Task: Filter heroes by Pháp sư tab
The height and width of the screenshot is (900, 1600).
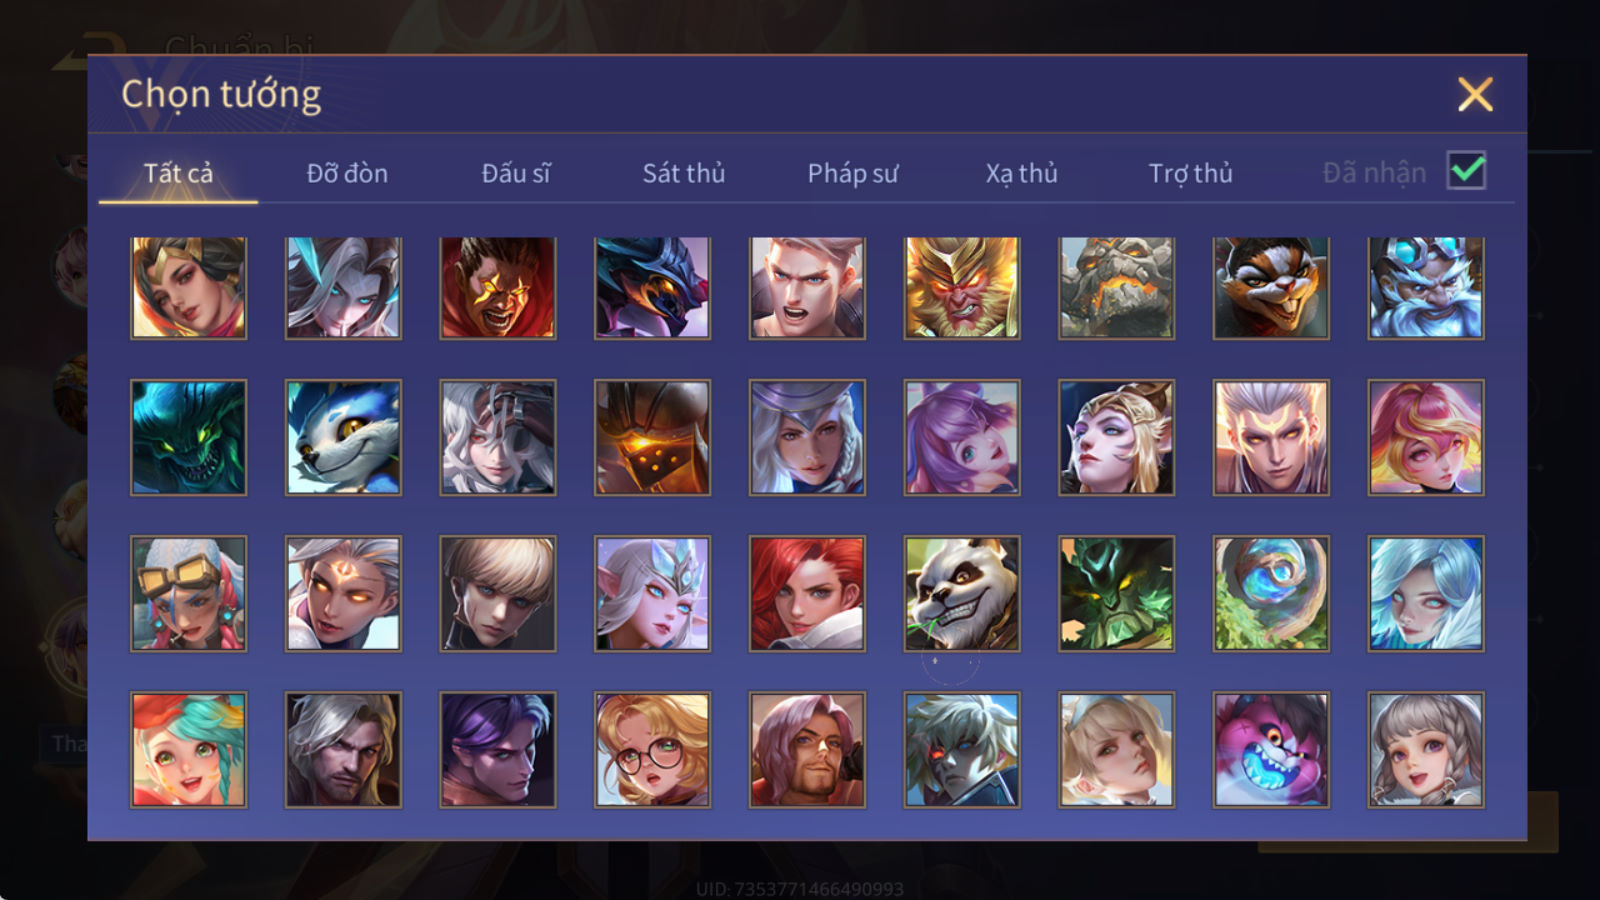Action: tap(852, 173)
